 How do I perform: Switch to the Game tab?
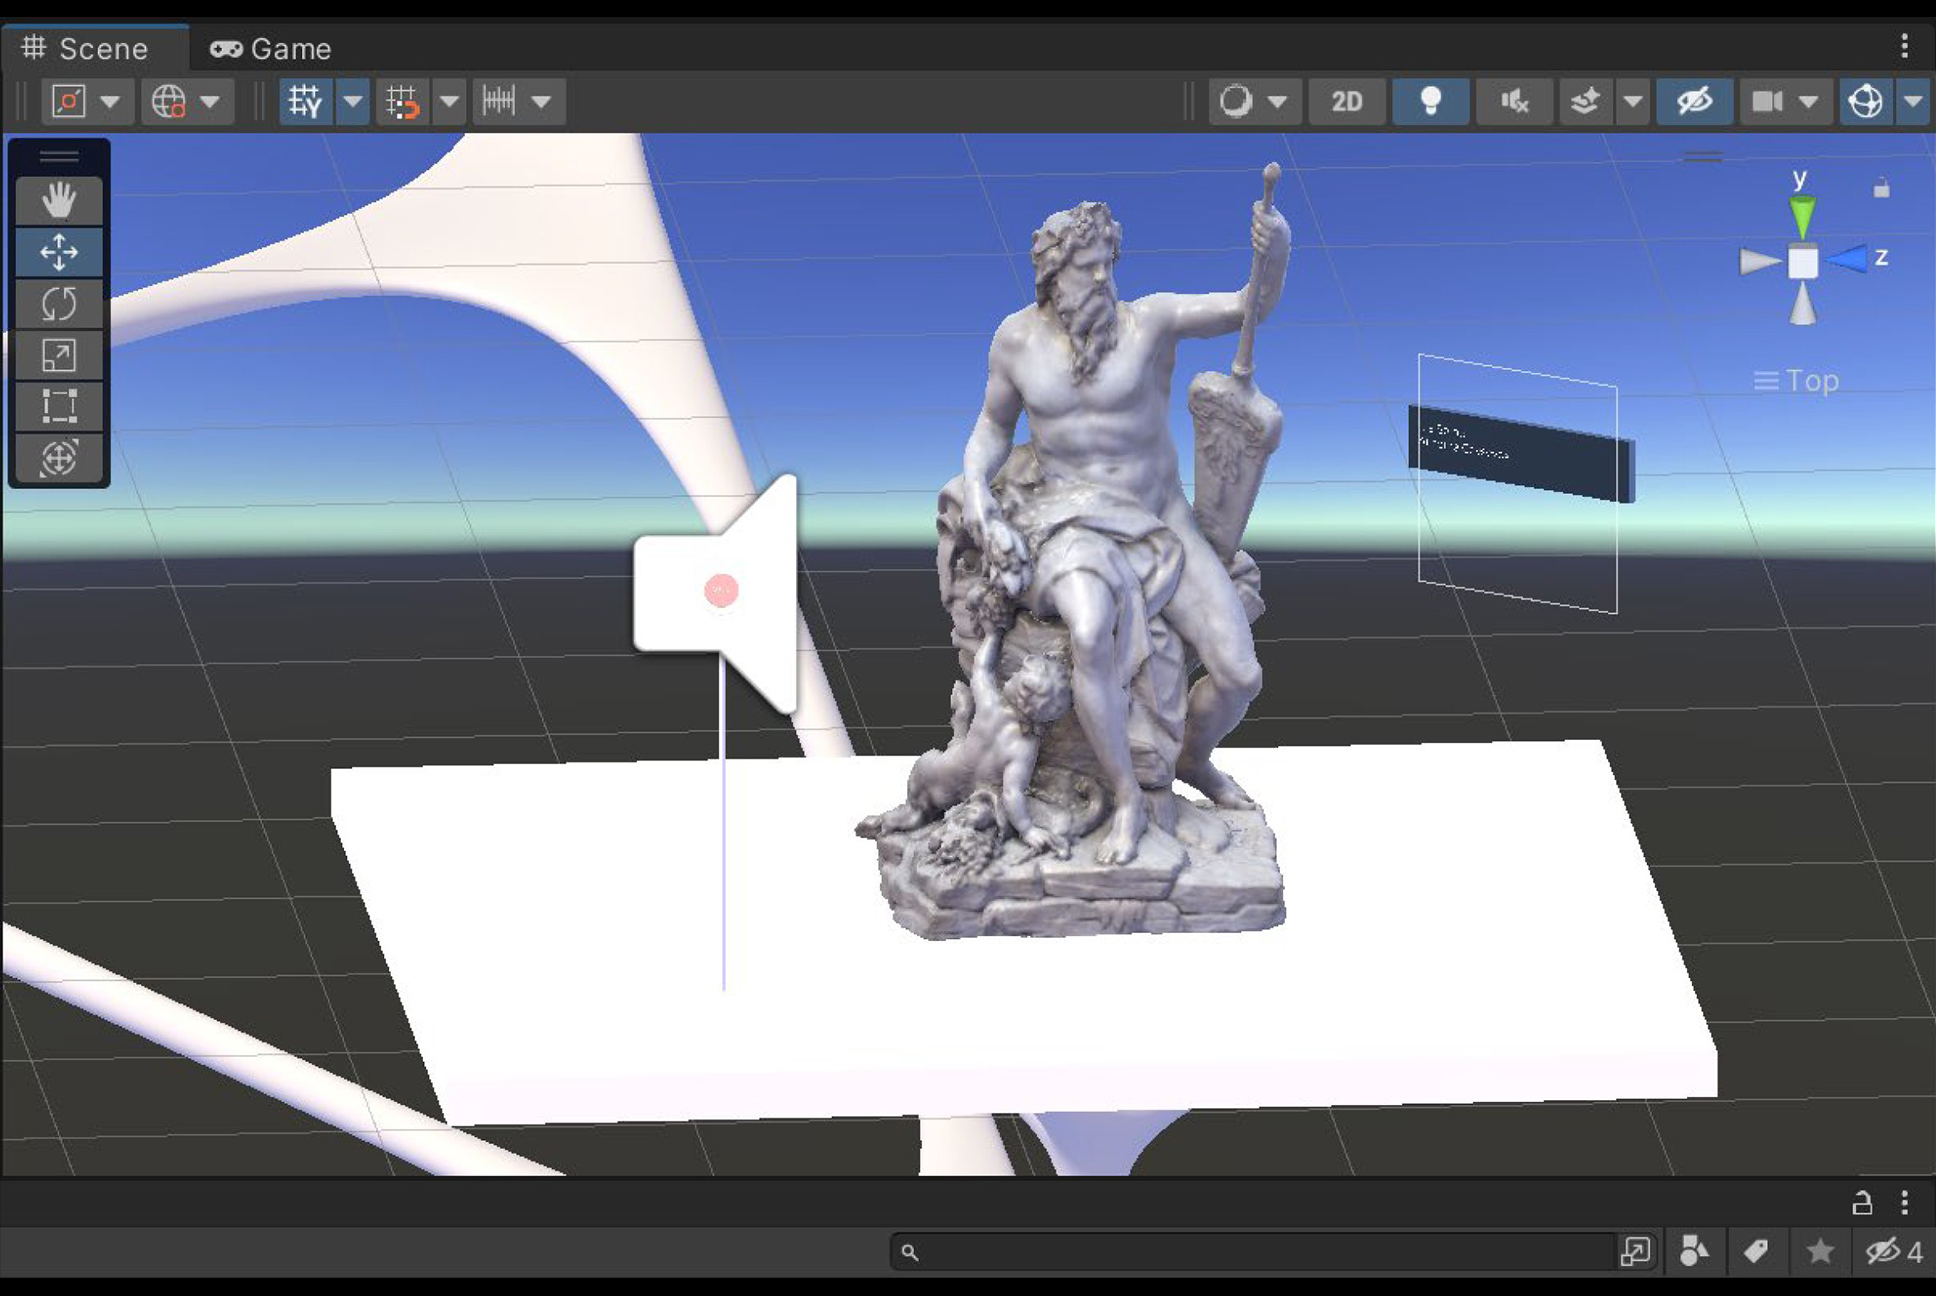pos(271,48)
